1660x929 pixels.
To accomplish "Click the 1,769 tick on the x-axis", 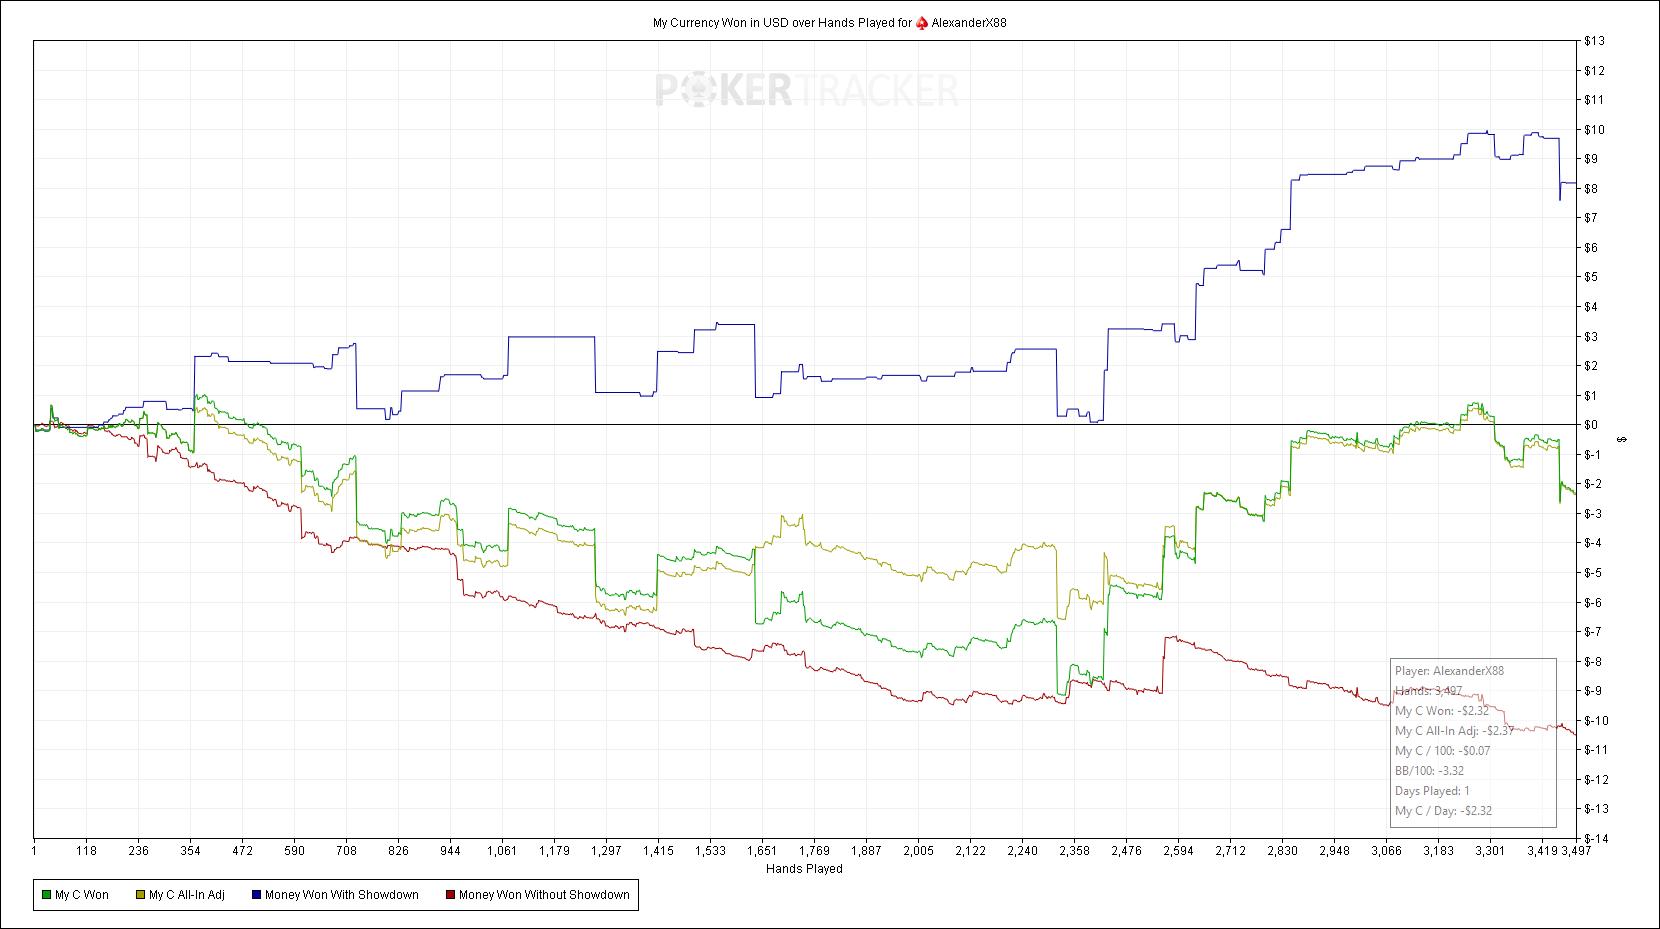I will click(x=814, y=852).
